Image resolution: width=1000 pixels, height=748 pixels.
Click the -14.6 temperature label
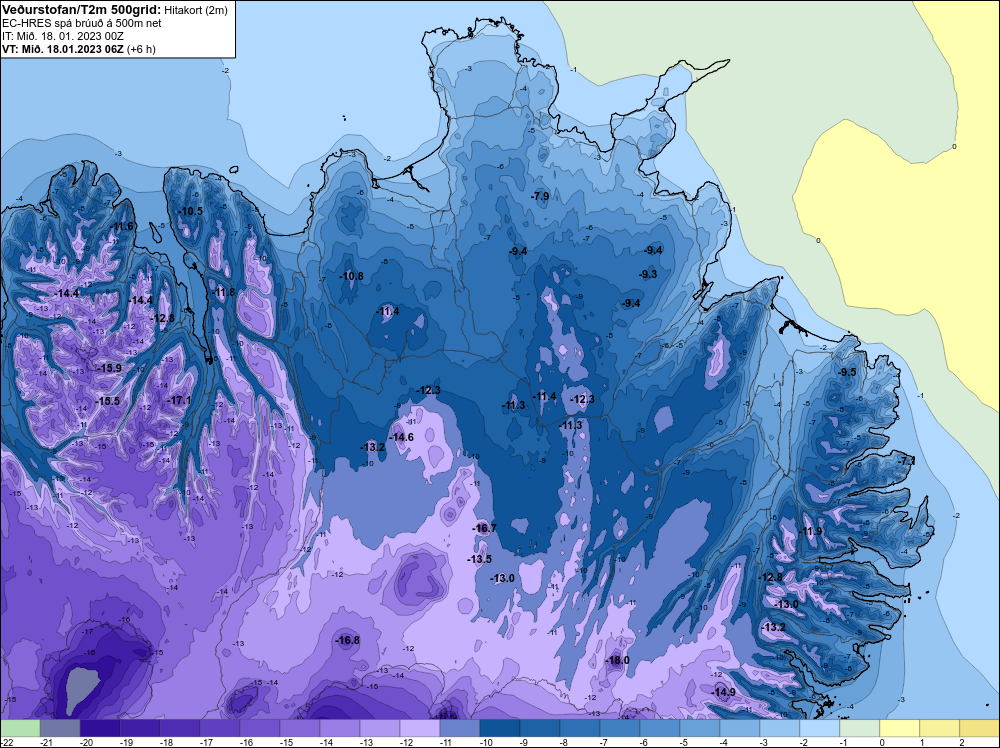[401, 437]
